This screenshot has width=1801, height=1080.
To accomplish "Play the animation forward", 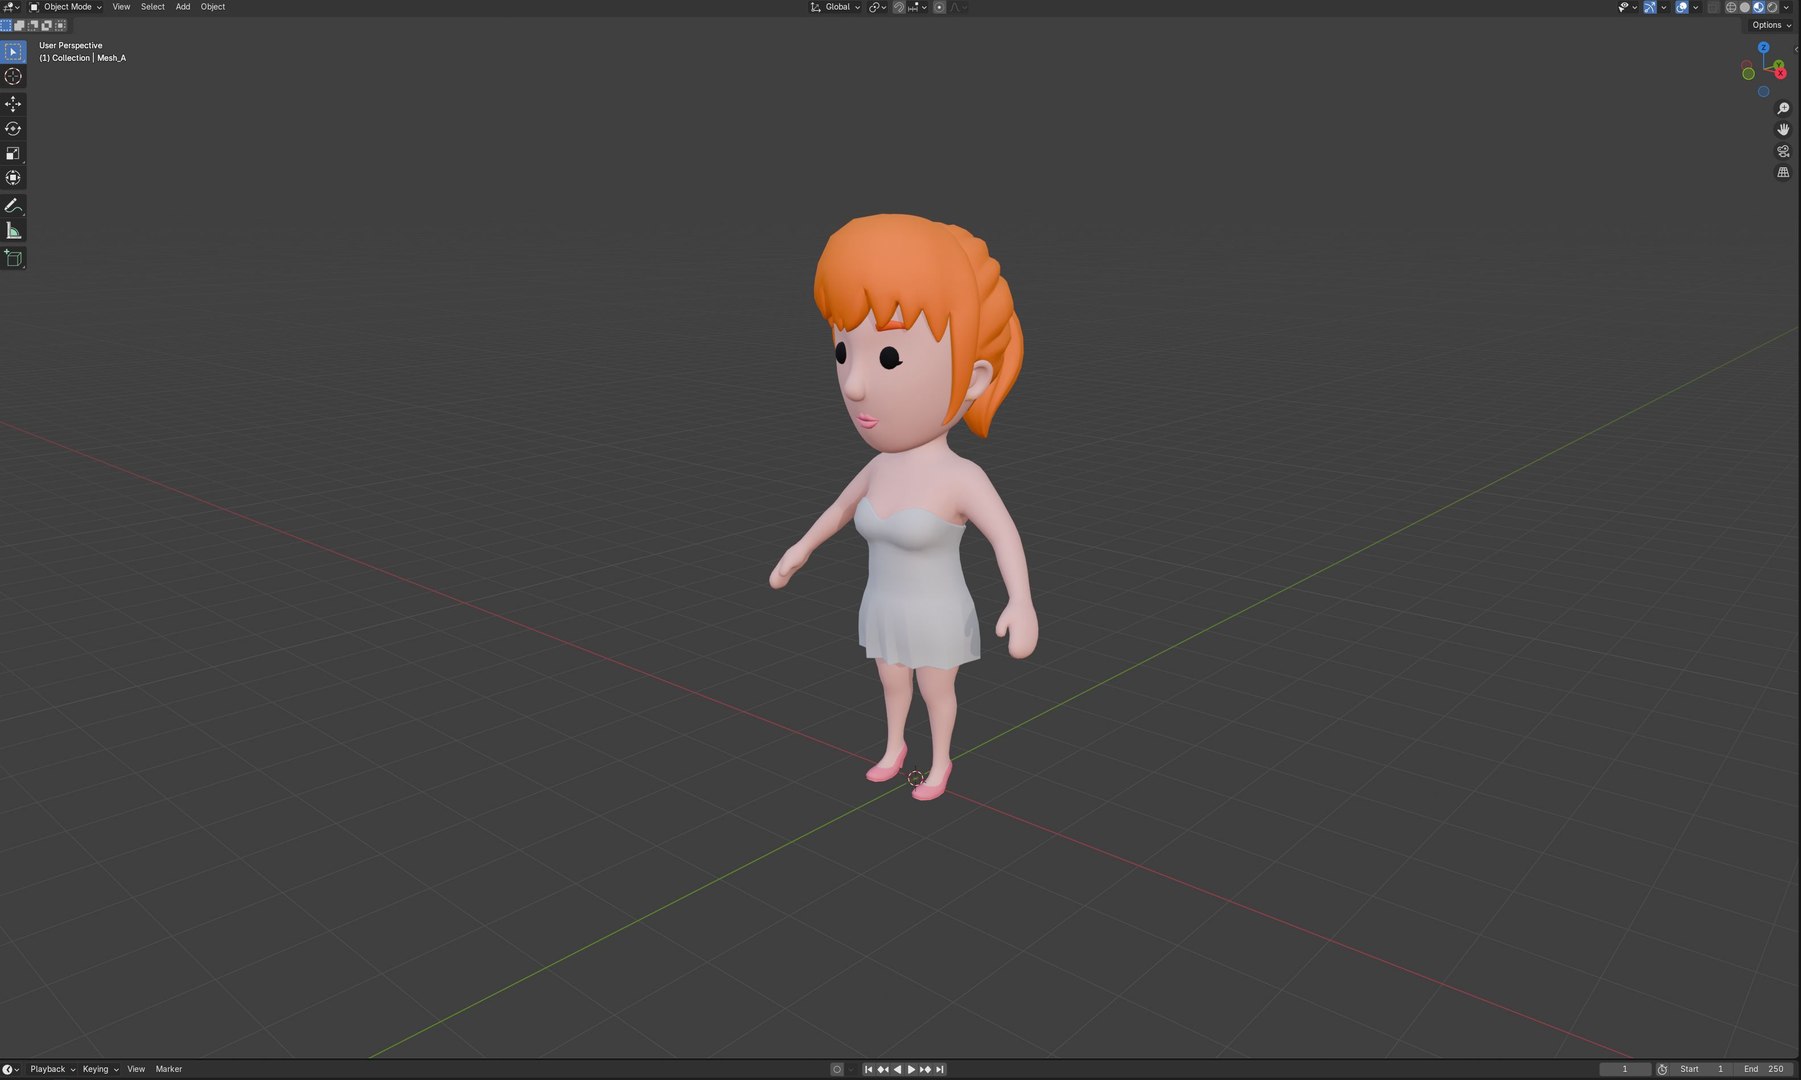I will pyautogui.click(x=911, y=1069).
